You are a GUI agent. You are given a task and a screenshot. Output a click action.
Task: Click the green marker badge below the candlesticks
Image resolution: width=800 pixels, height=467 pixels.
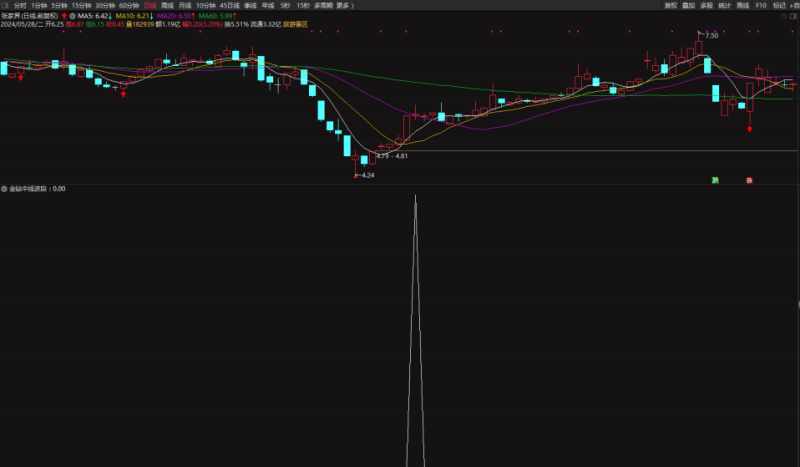715,180
